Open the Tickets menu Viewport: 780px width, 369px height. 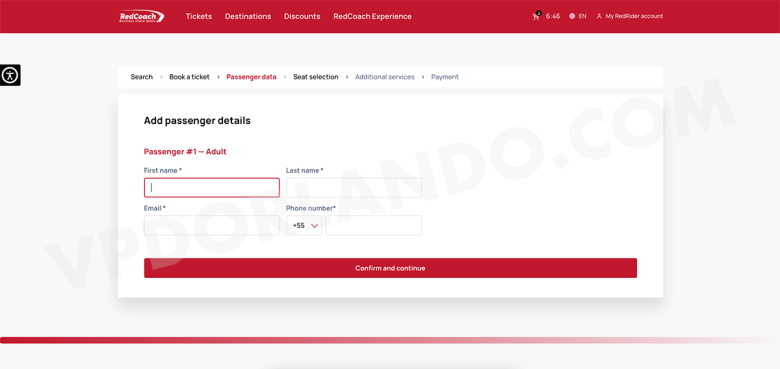pos(199,16)
